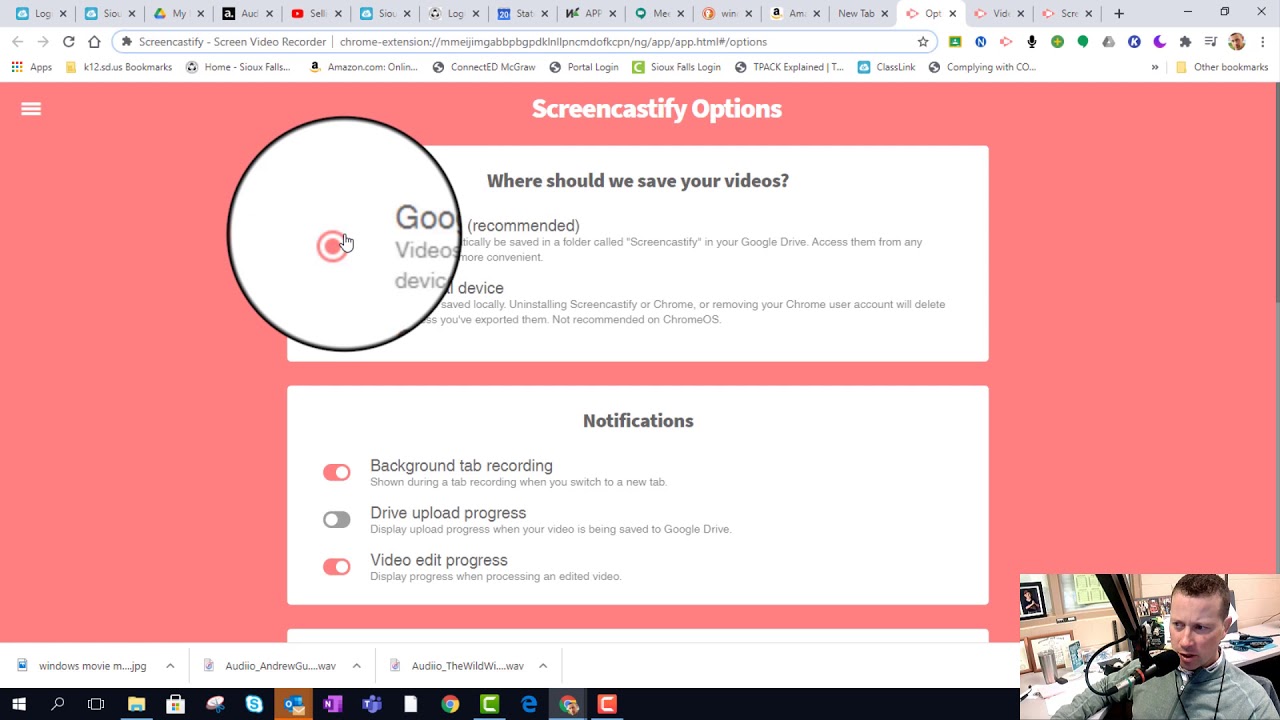Switch to the Vid tab
This screenshot has width=1280, height=720.
998,14
